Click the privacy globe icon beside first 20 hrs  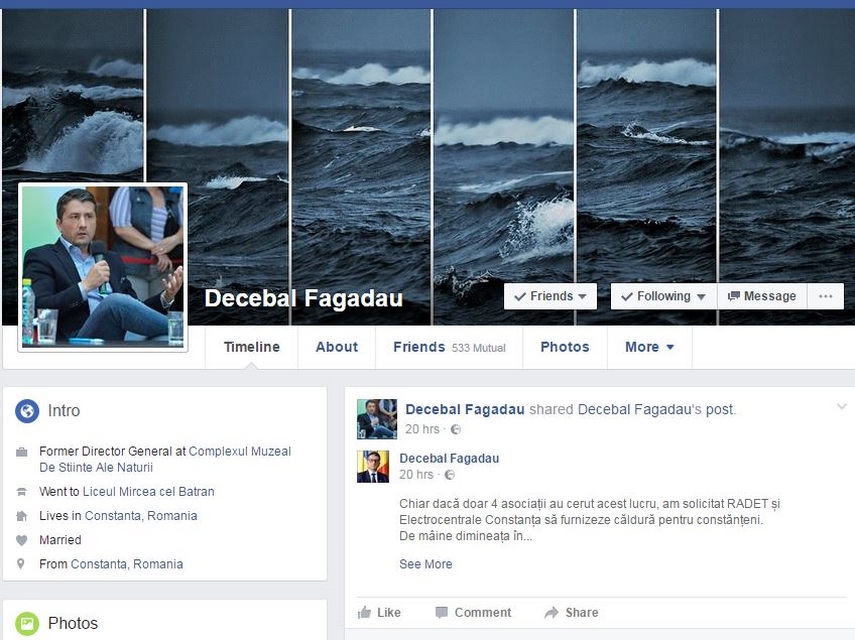[x=456, y=429]
